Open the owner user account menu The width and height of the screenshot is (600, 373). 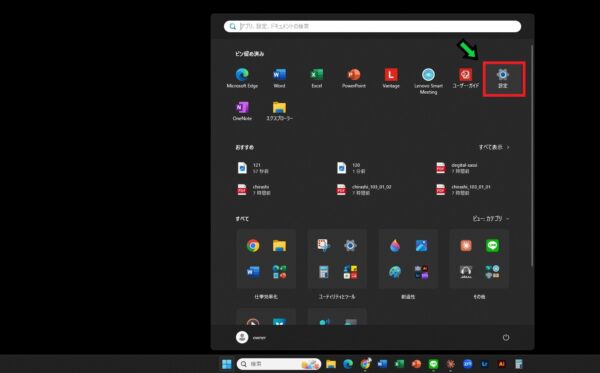tap(251, 337)
